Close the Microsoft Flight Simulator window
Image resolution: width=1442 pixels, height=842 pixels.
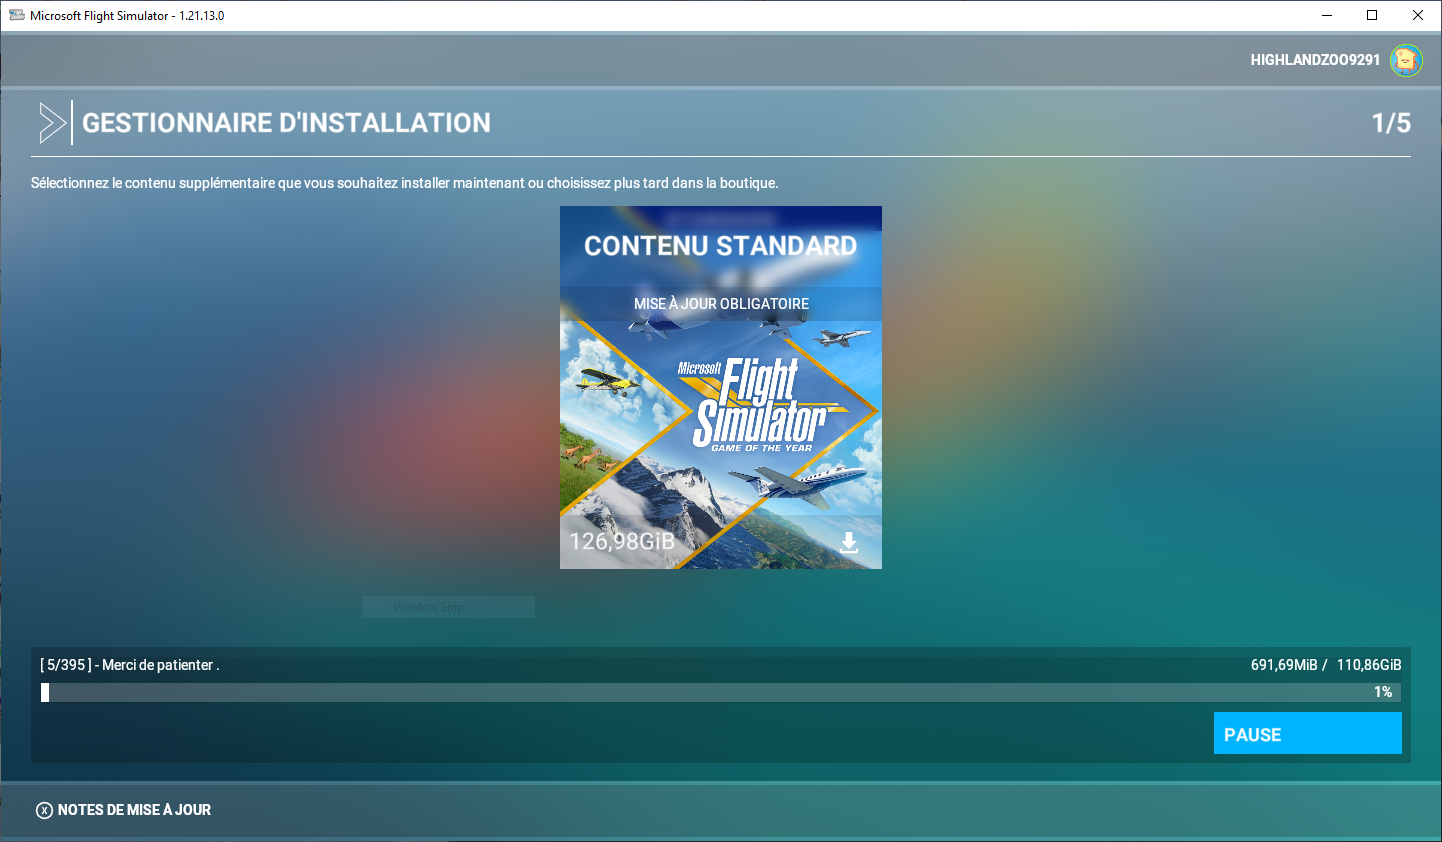(x=1418, y=15)
